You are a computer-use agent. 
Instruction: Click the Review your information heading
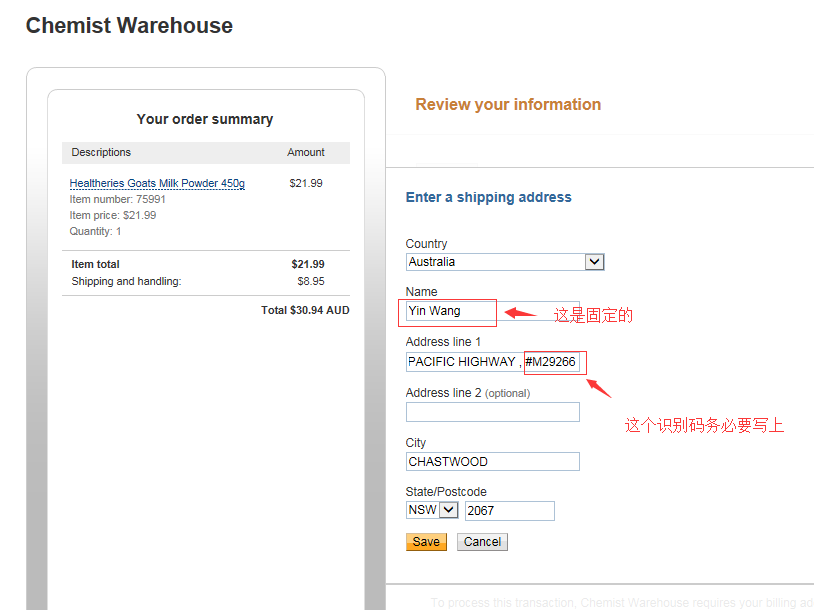click(508, 104)
